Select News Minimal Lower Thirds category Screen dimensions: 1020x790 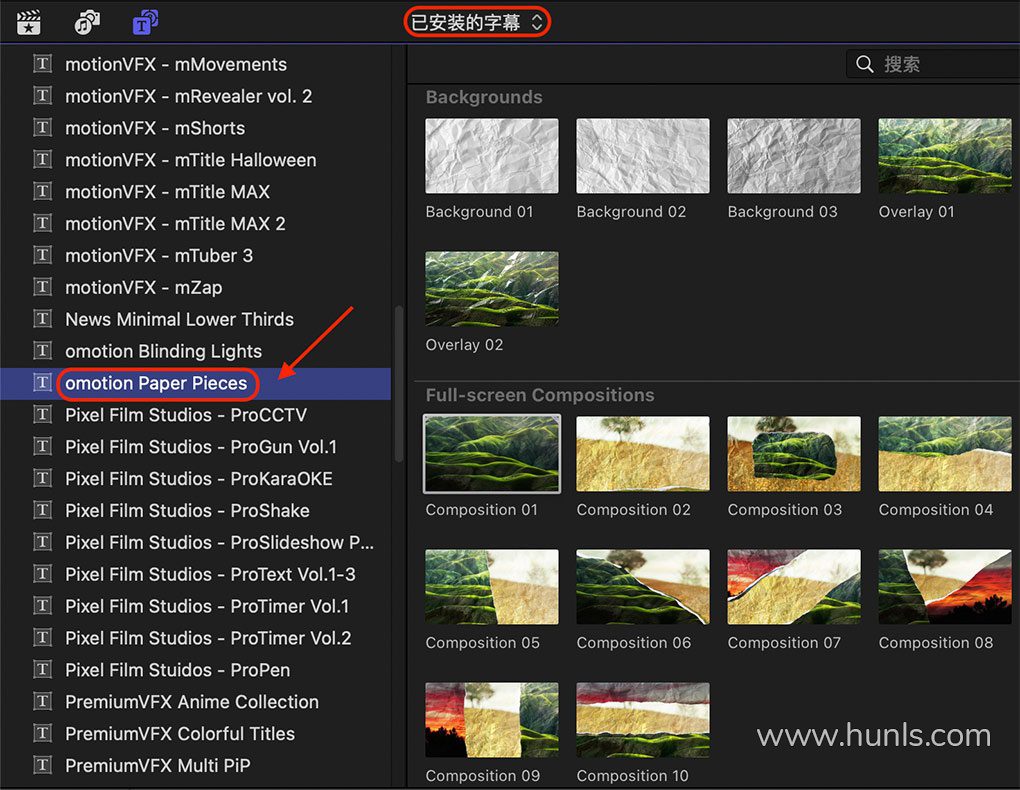pyautogui.click(x=195, y=319)
